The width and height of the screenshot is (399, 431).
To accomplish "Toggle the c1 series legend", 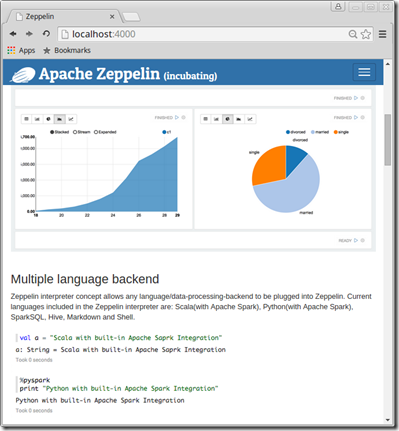I will [x=167, y=132].
